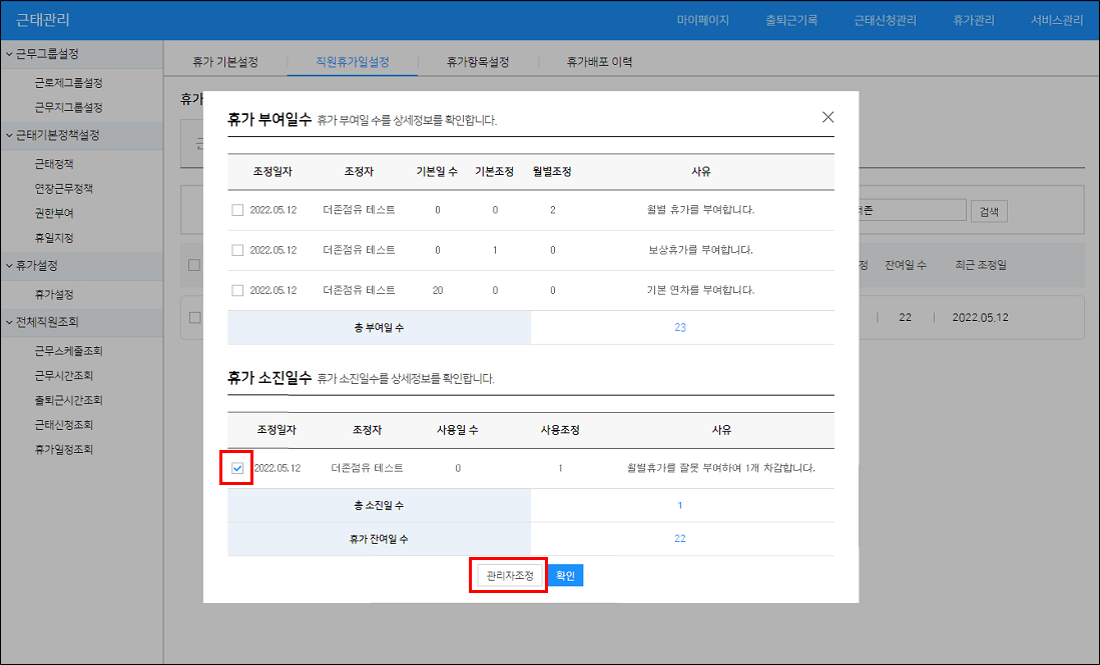Uncheck the 월별휴가 차감 row checkbox
This screenshot has height=665, width=1100.
point(237,468)
